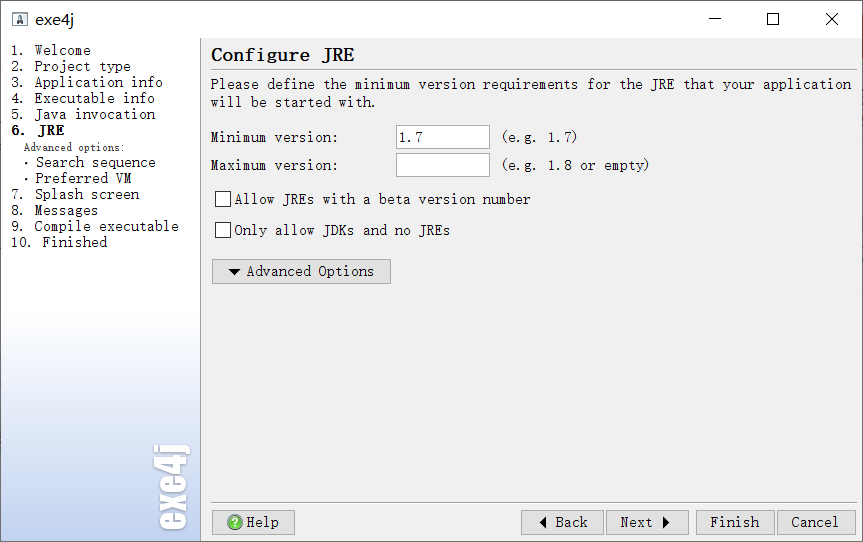Go back to the previous wizard step
The height and width of the screenshot is (542, 863).
click(562, 522)
